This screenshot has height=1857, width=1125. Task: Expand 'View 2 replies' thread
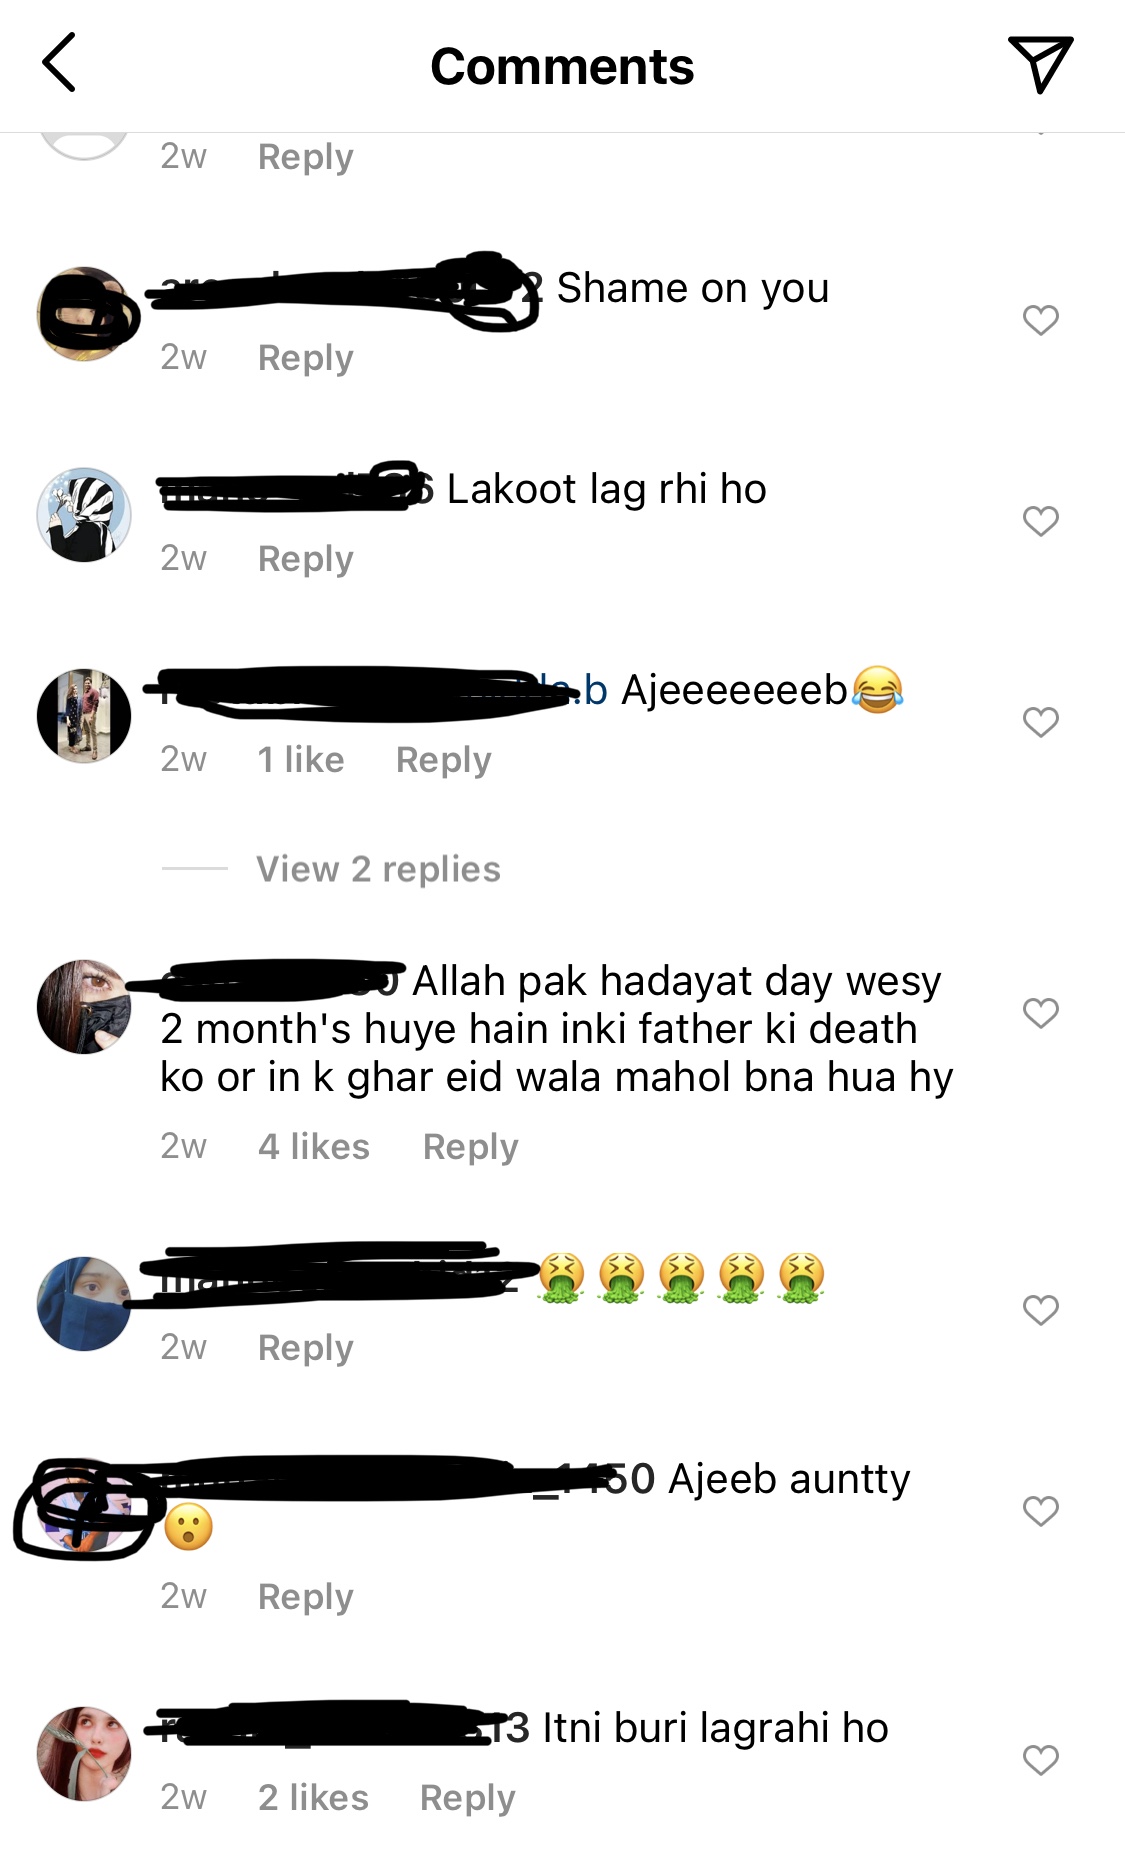point(378,869)
